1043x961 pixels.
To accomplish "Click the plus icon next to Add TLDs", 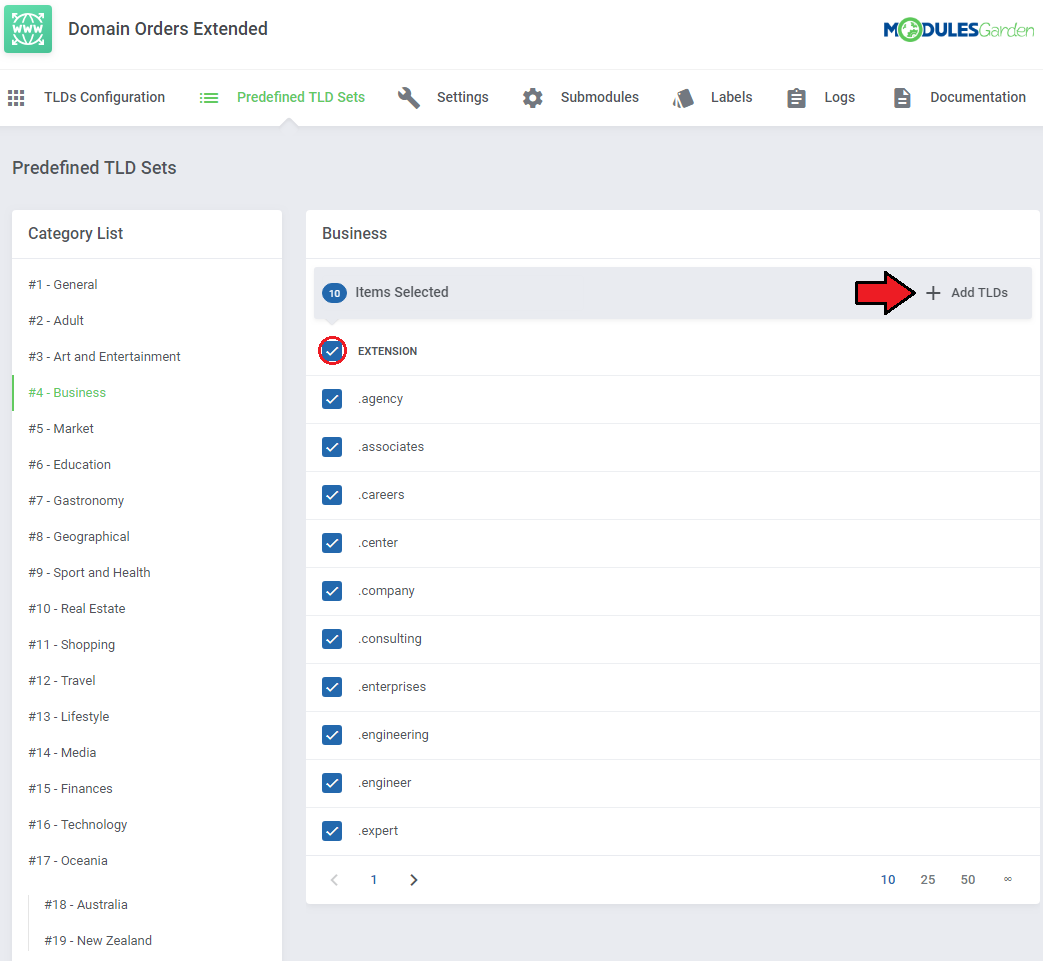I will coord(933,293).
